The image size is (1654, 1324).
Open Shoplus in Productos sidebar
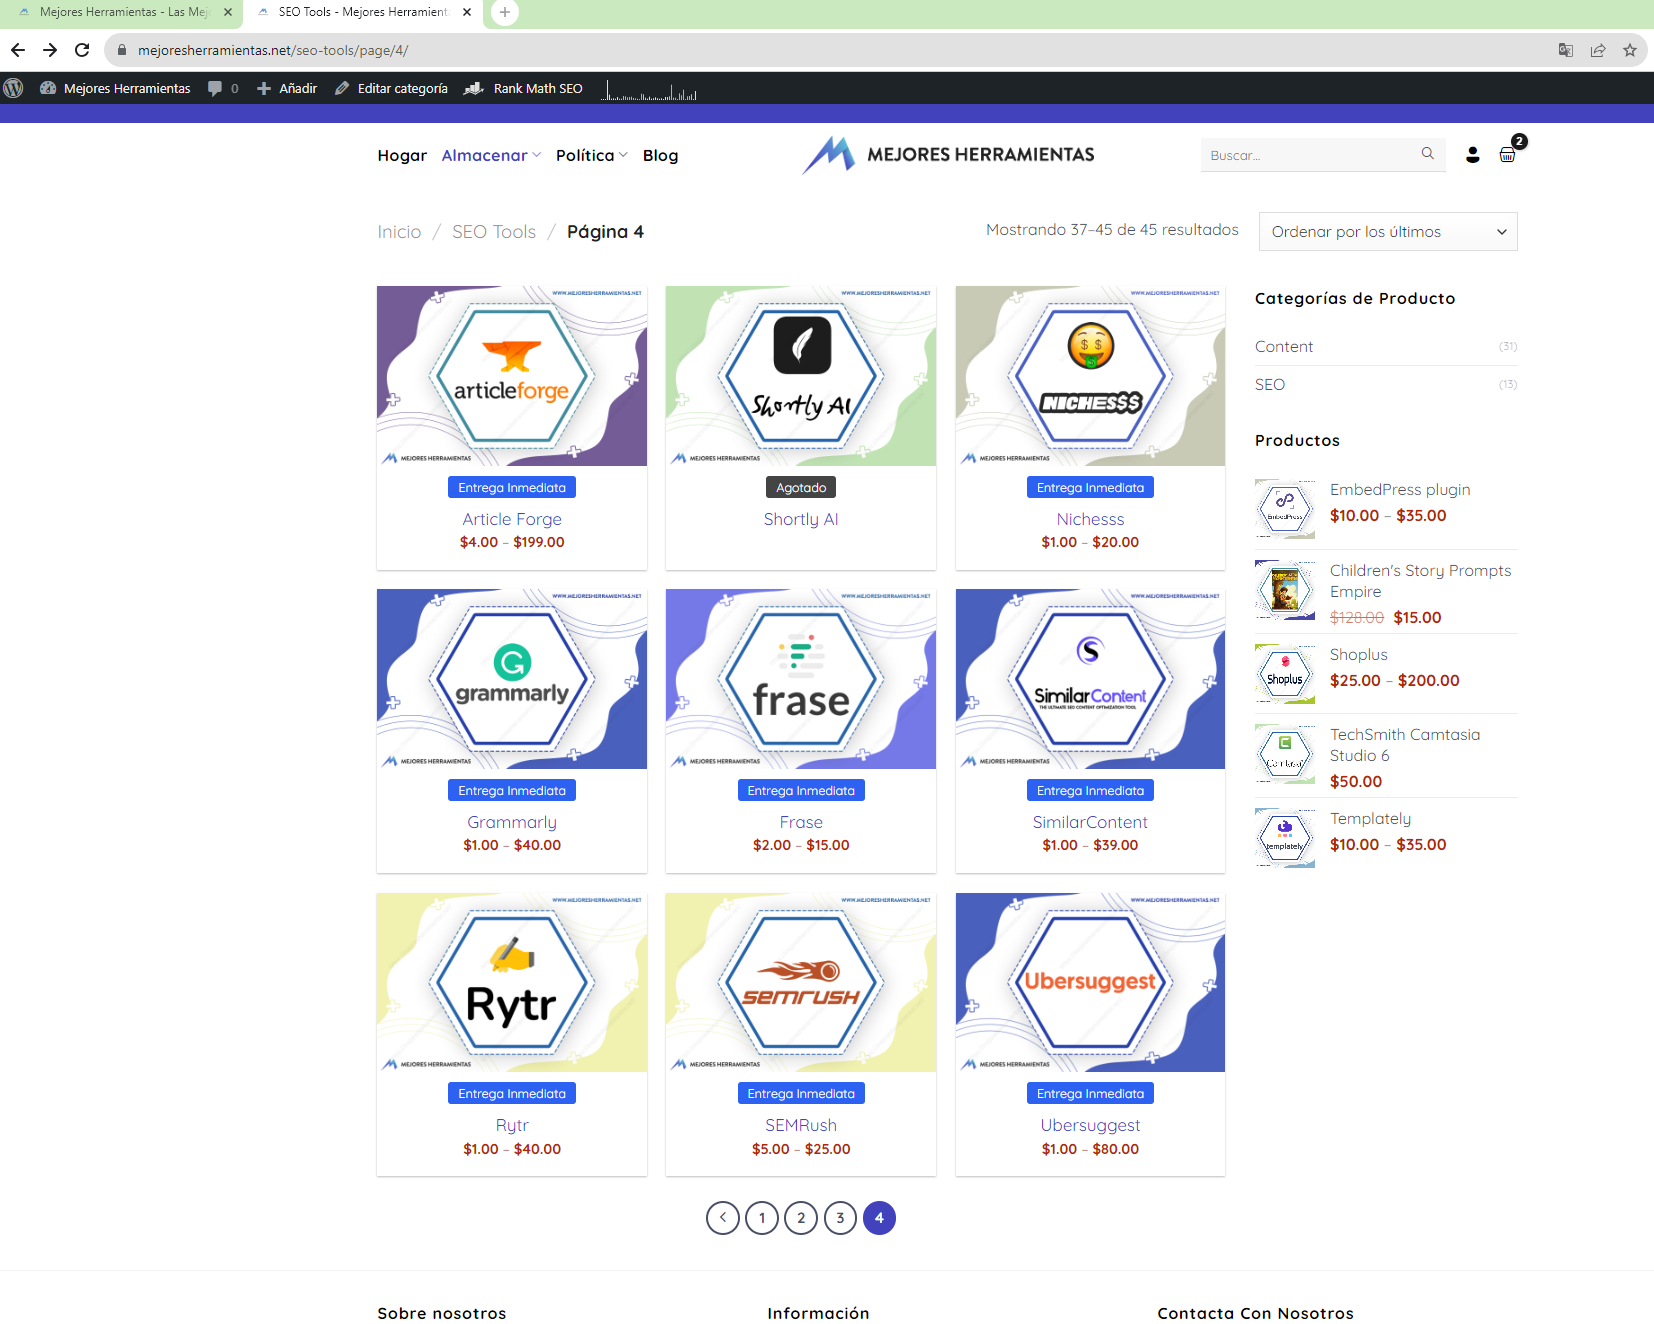coord(1358,654)
